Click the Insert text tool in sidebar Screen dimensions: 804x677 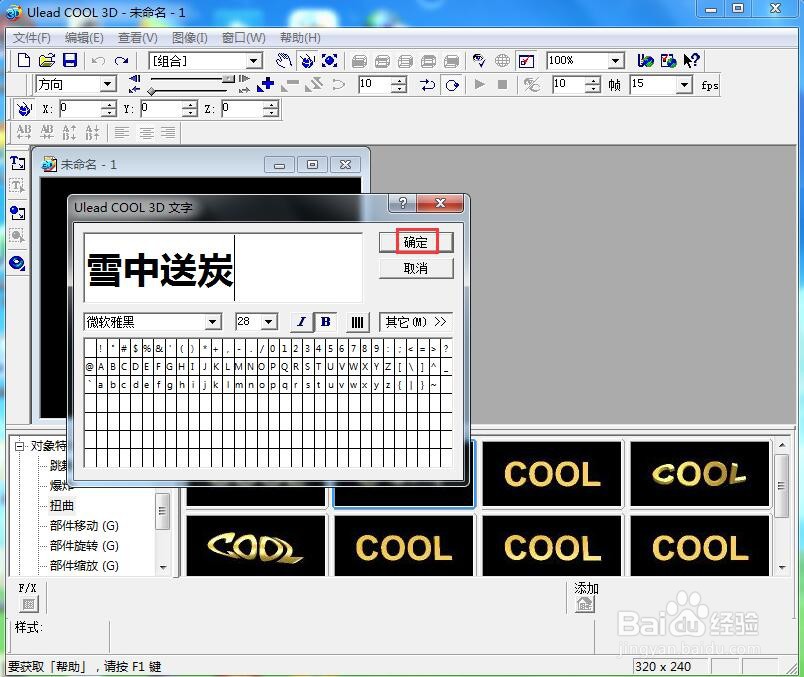pyautogui.click(x=17, y=163)
